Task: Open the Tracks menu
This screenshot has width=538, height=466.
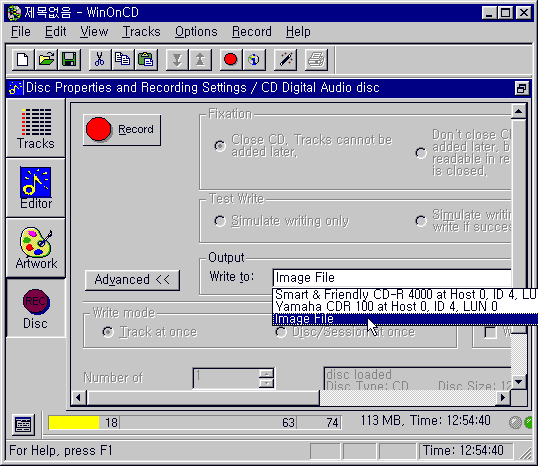Action: [141, 32]
